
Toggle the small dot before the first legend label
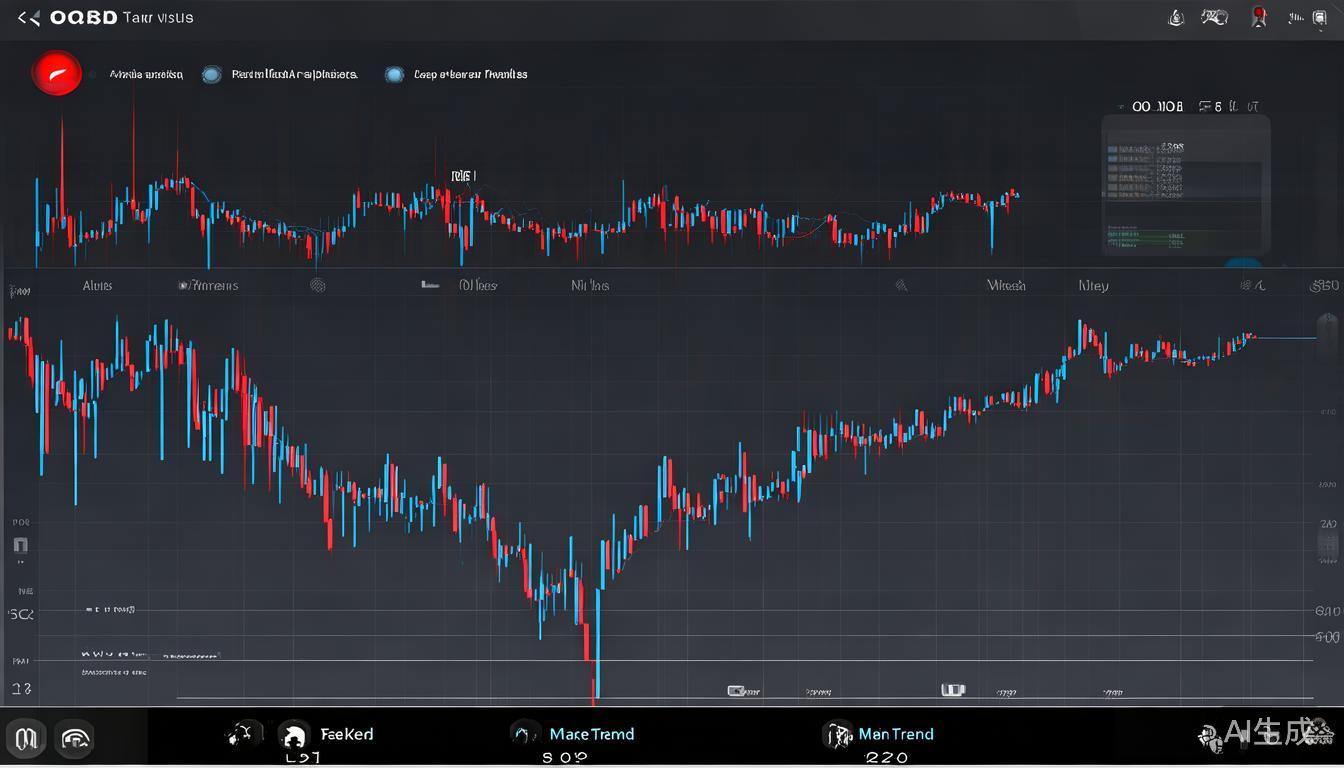92,74
